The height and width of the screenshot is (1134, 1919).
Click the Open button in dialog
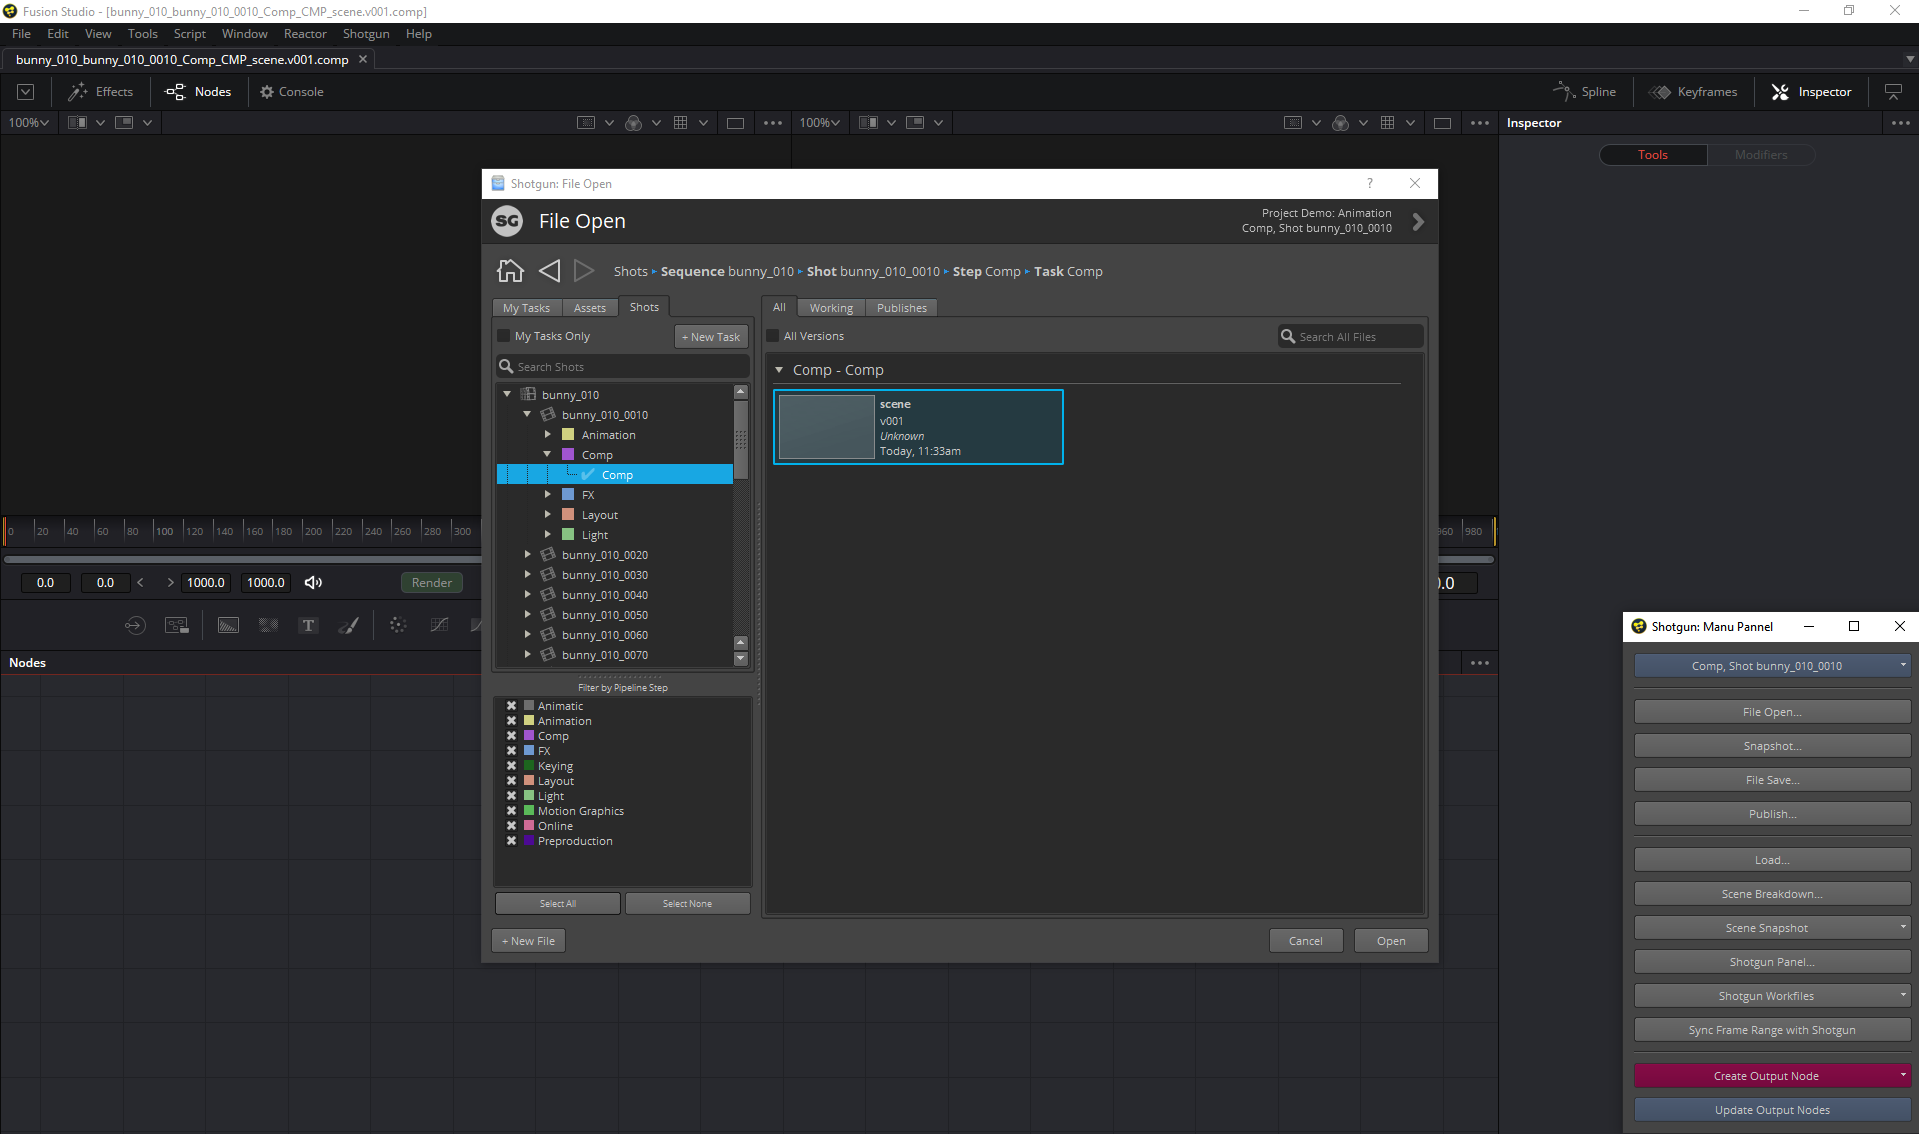pos(1391,941)
